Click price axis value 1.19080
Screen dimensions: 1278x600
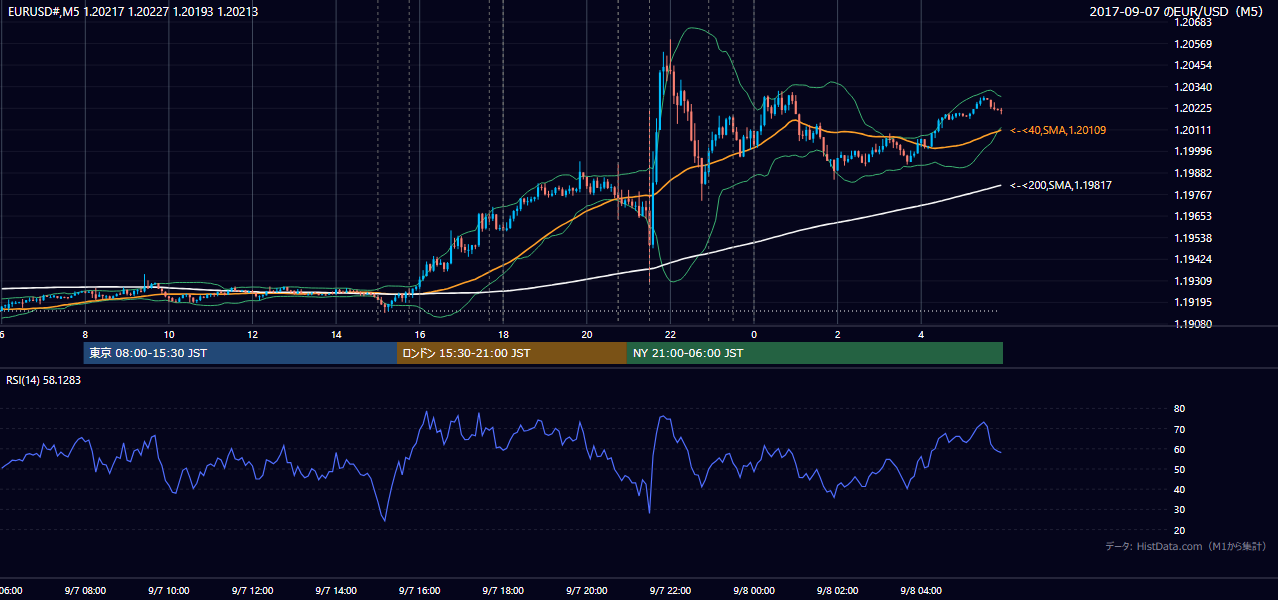click(x=1195, y=324)
